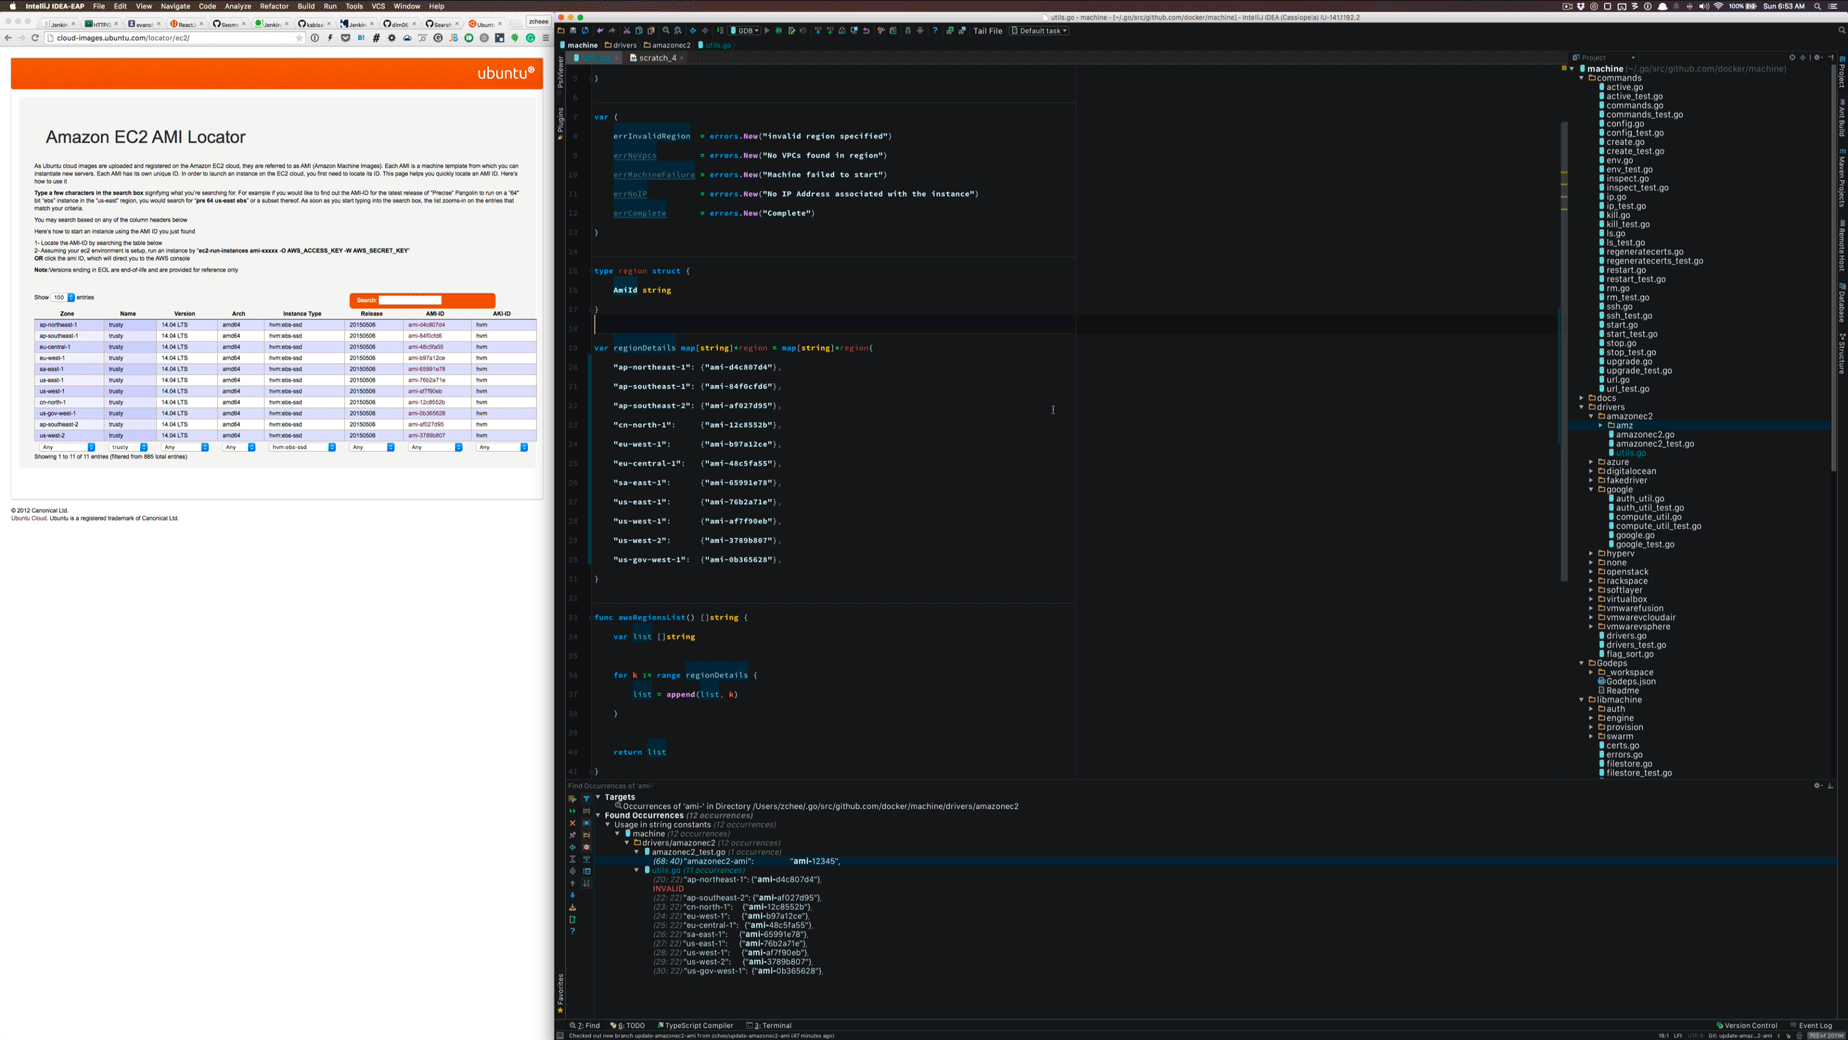Click the VCS revert arrow icon
This screenshot has width=1848, height=1040.
[x=866, y=31]
